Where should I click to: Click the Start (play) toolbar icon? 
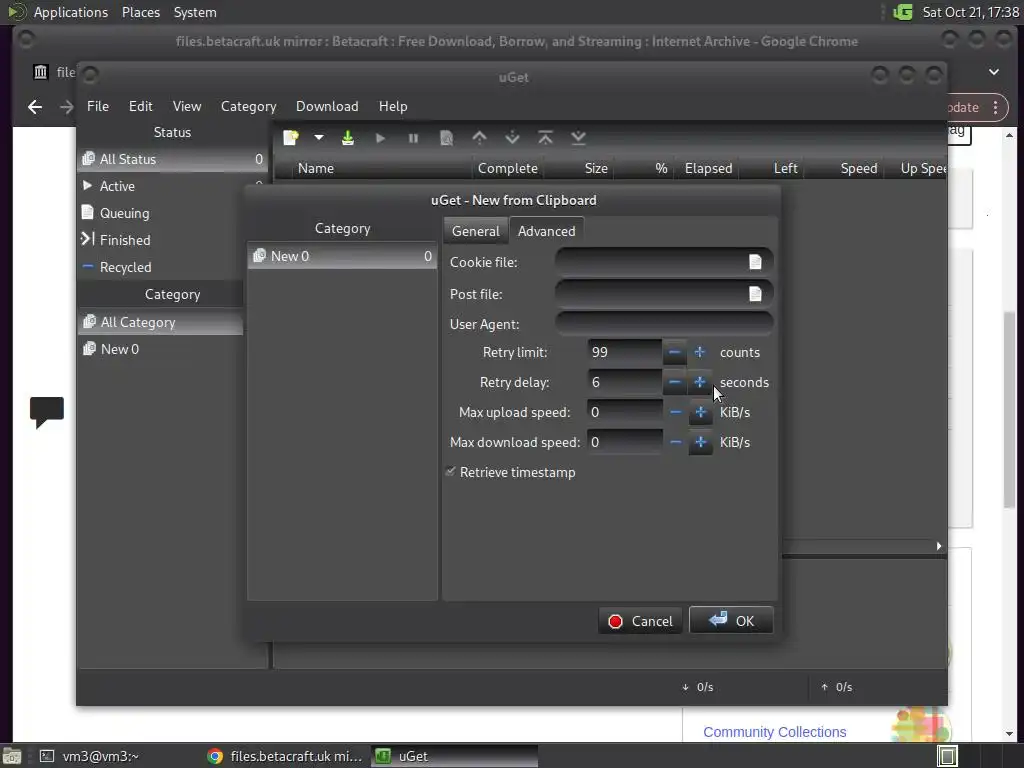380,138
